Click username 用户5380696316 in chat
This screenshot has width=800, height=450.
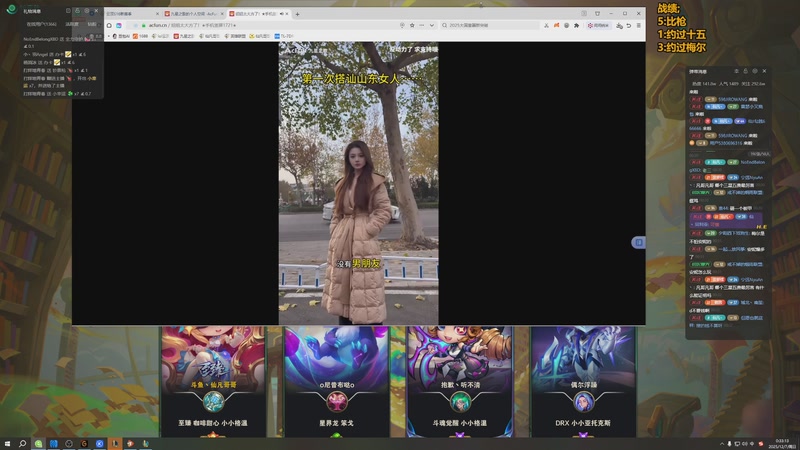(x=726, y=143)
